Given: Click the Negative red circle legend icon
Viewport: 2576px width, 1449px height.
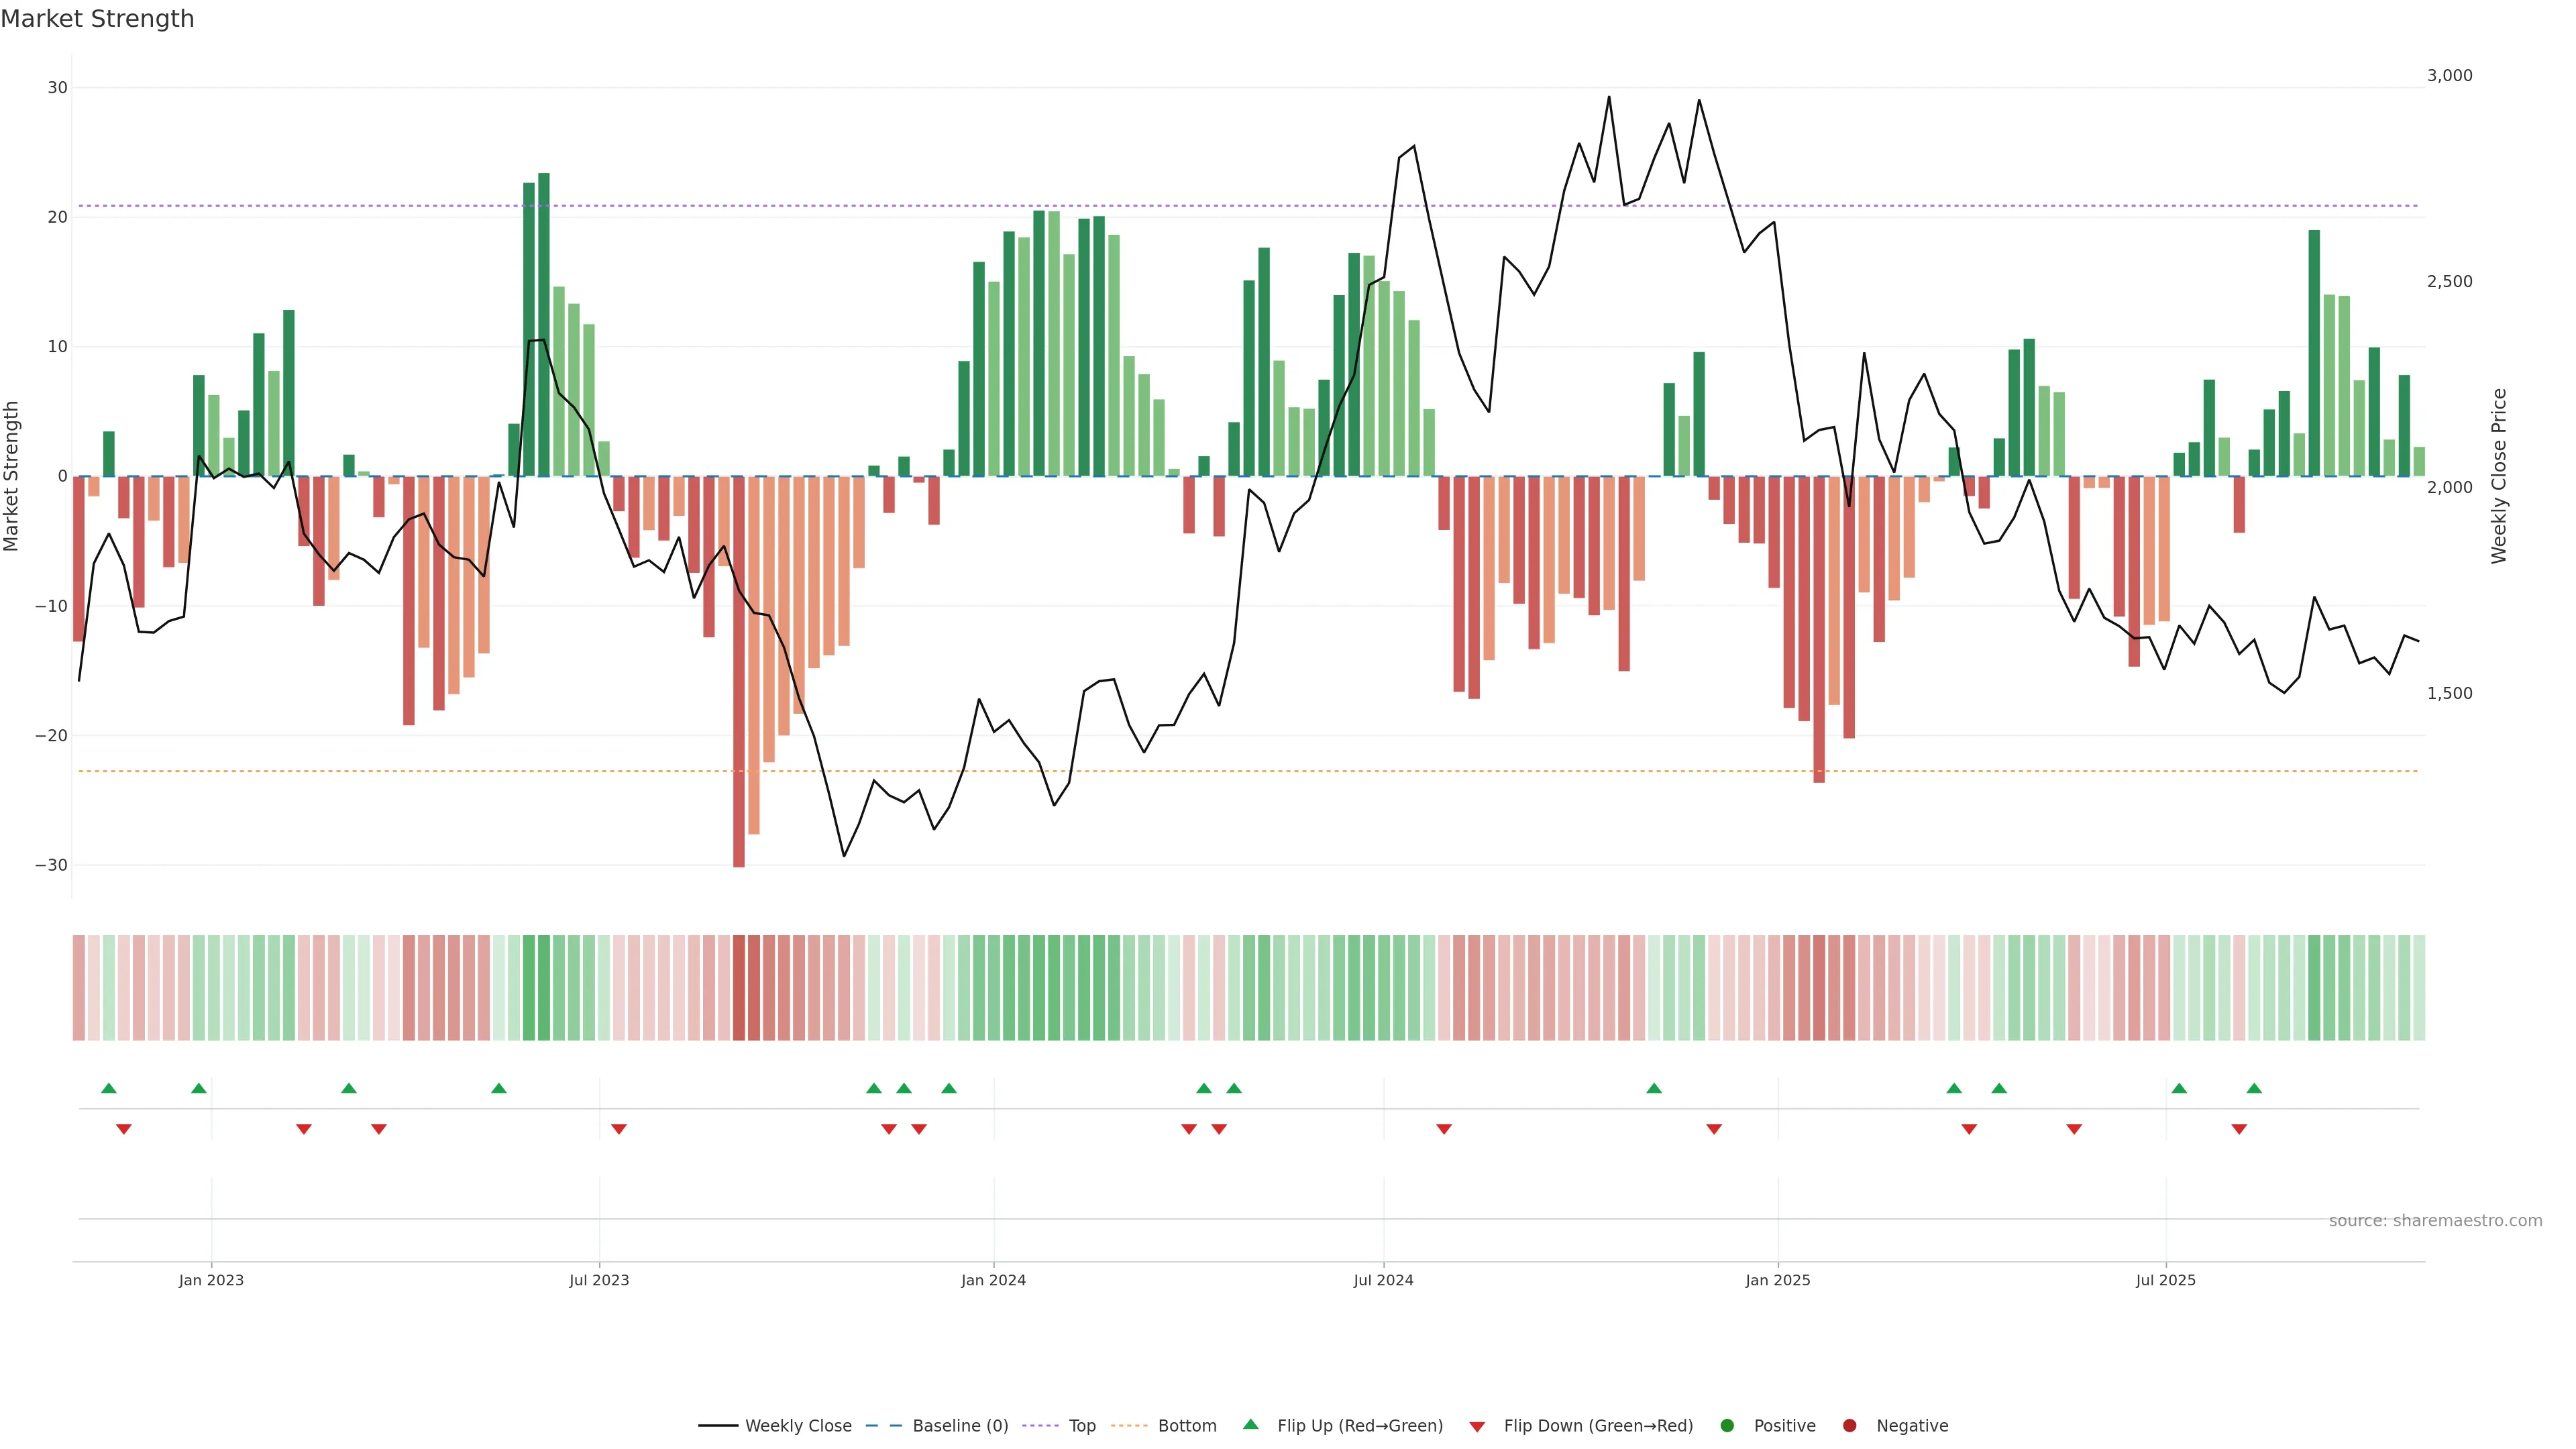Looking at the screenshot, I should 1849,1426.
